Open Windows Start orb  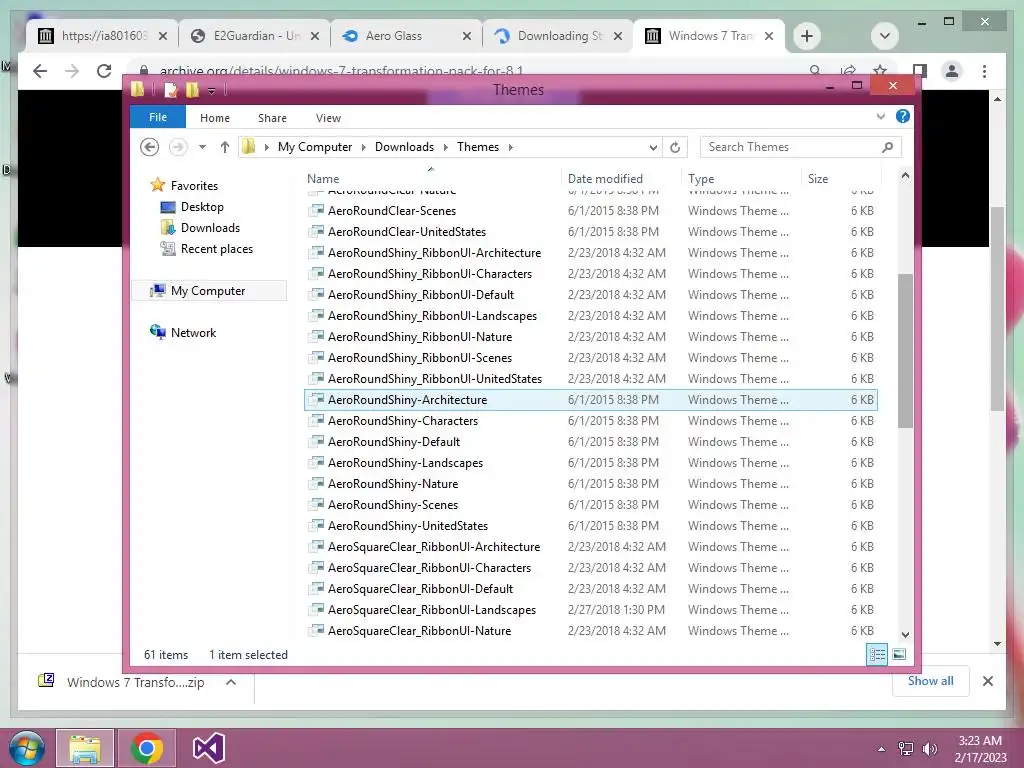tap(27, 748)
